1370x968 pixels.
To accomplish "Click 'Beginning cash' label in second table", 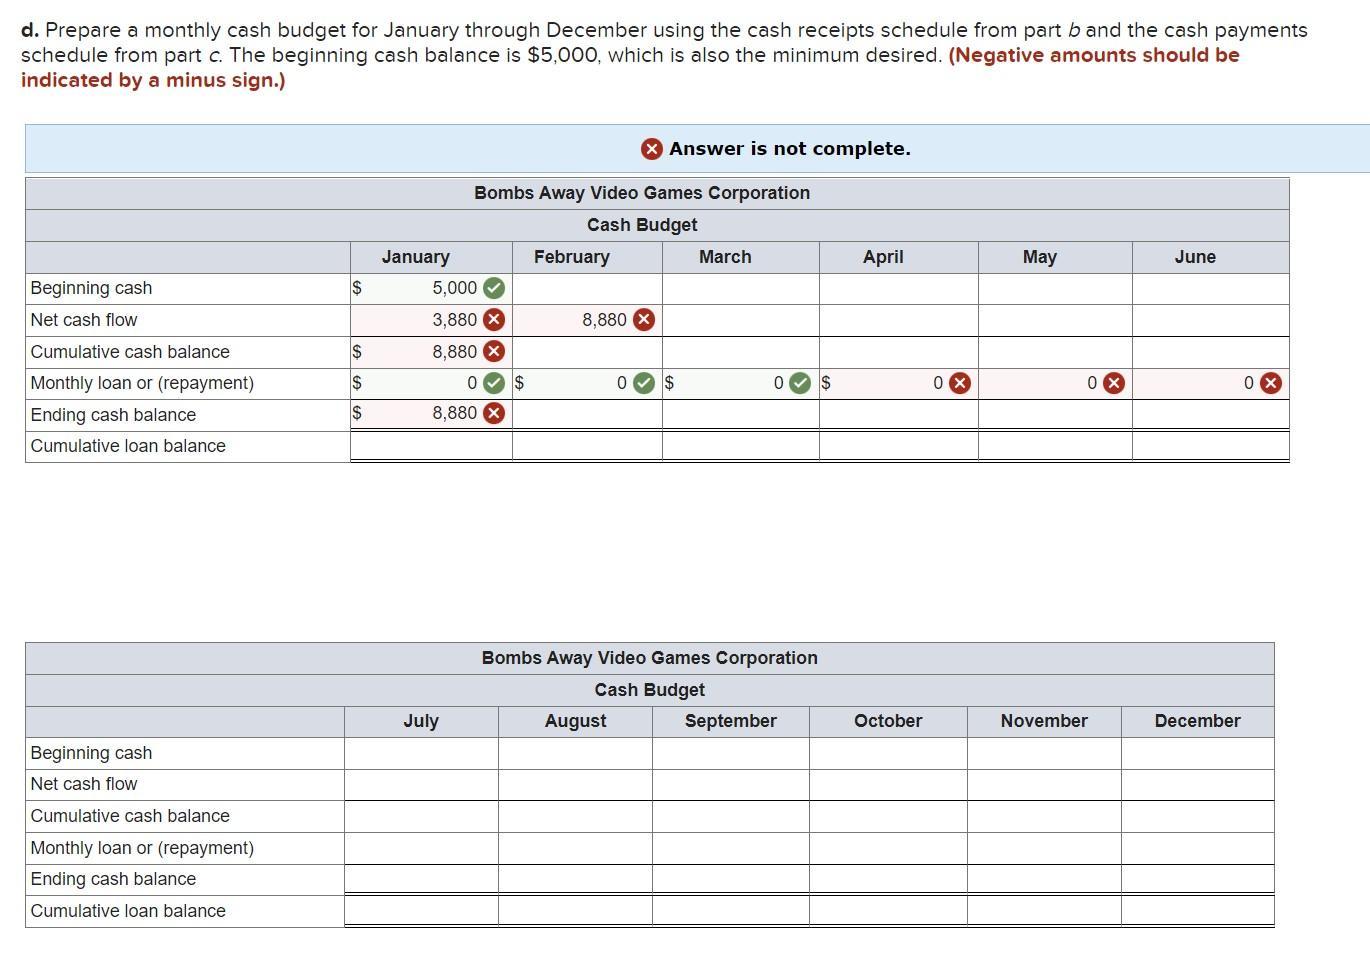I will pos(91,753).
